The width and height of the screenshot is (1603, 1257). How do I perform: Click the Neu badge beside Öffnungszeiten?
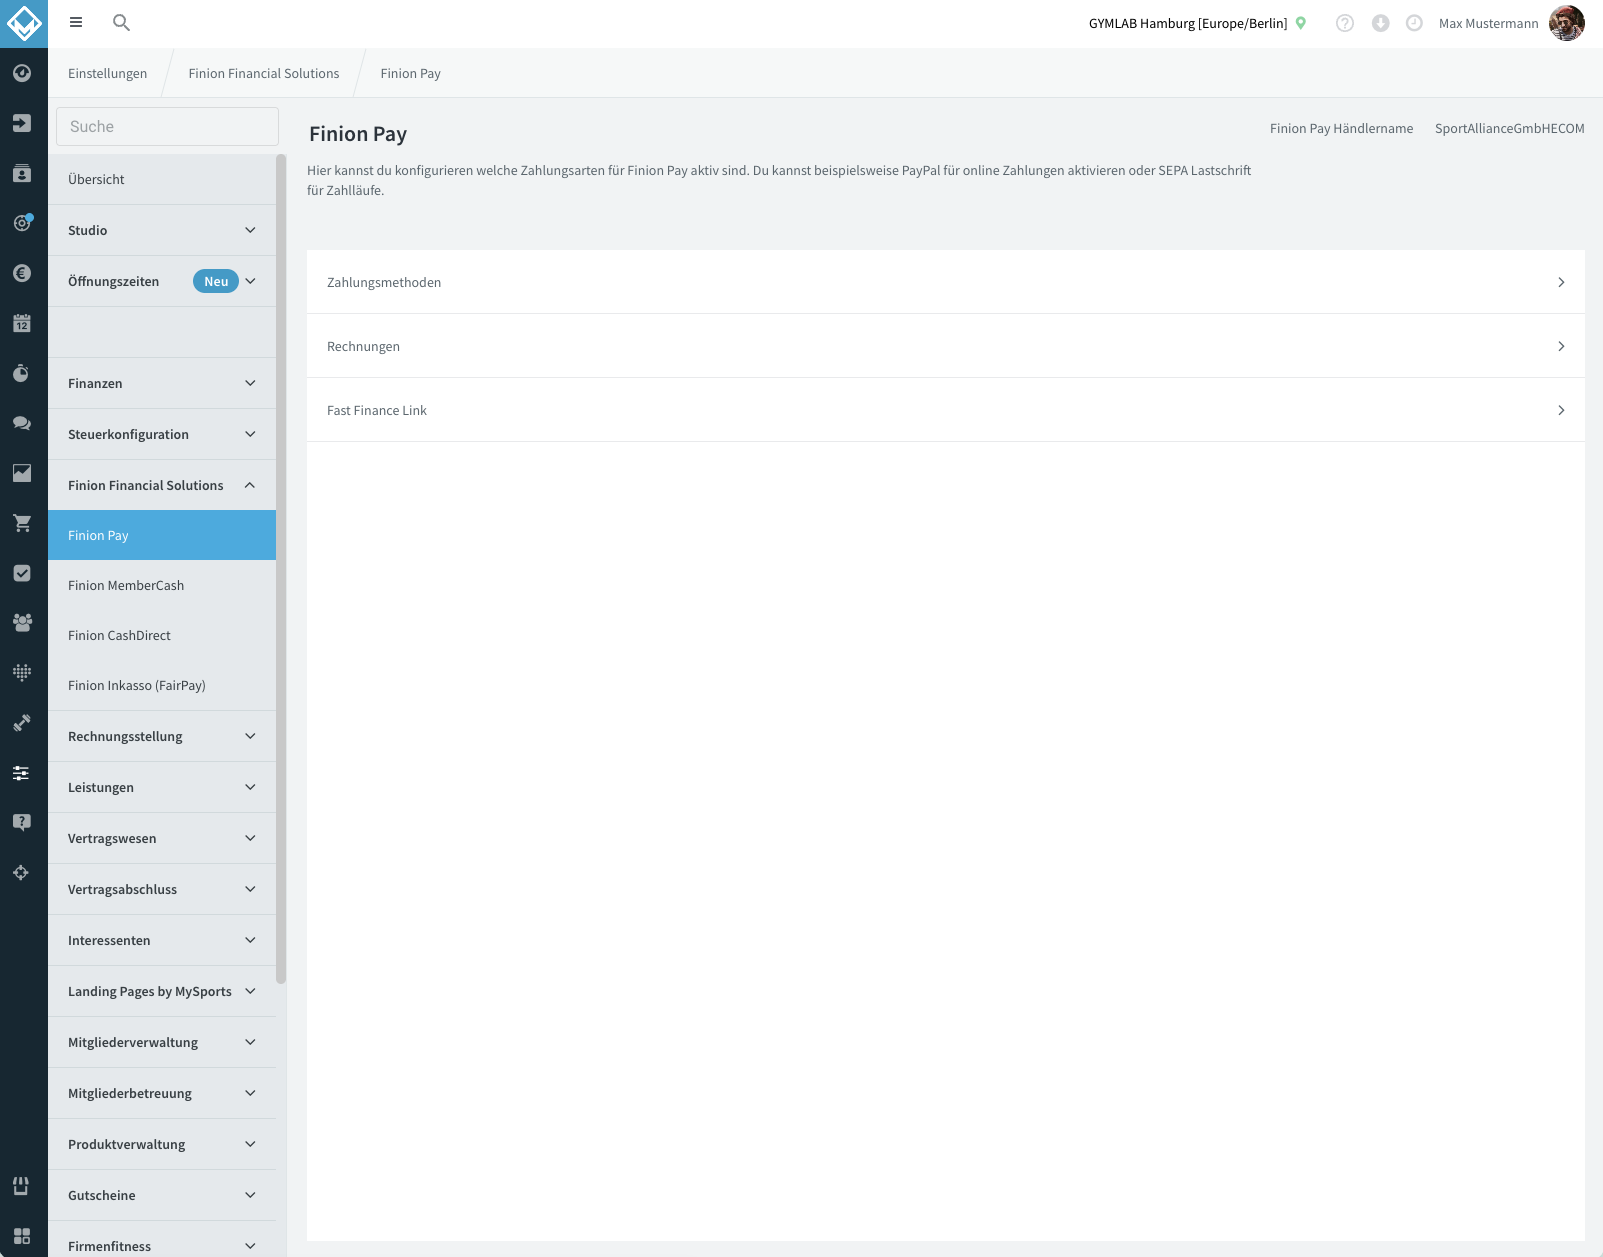(216, 281)
